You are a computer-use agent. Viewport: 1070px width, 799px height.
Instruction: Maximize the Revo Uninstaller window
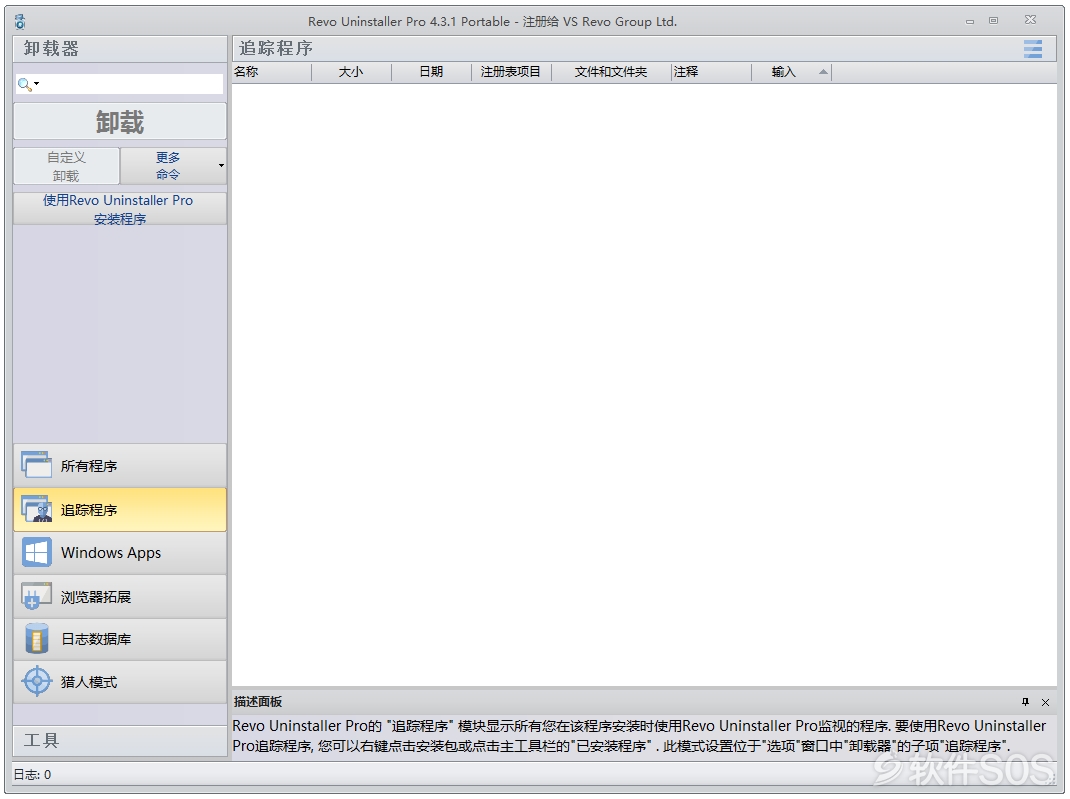pyautogui.click(x=994, y=21)
